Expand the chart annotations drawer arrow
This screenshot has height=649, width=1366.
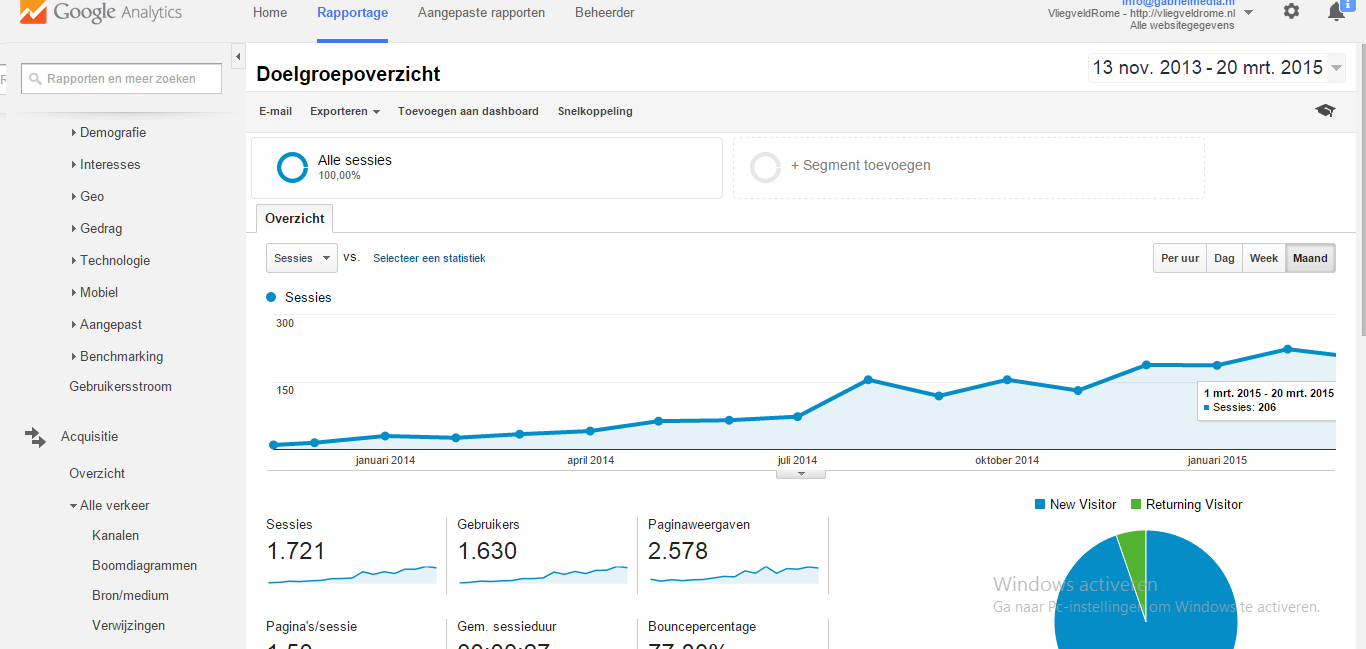click(801, 474)
